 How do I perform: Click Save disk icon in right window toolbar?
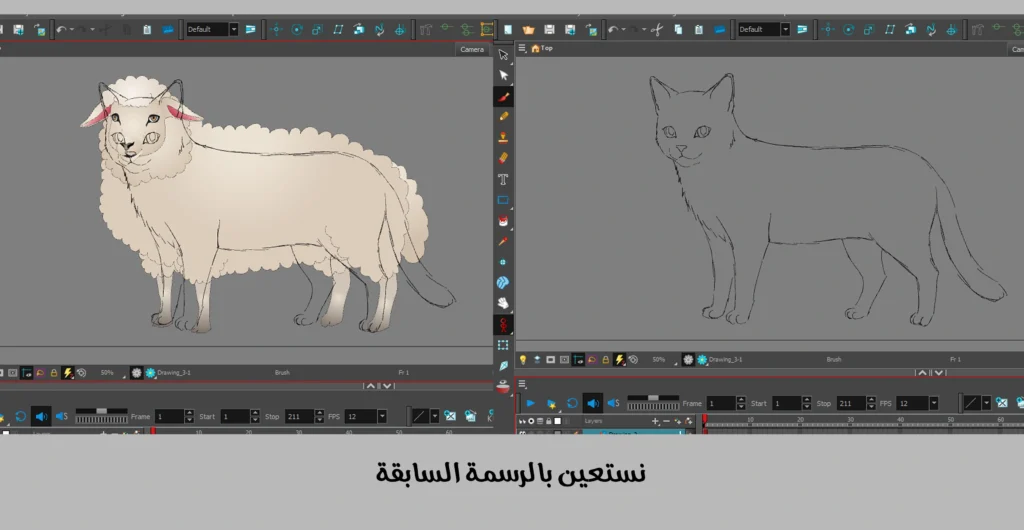tap(549, 29)
